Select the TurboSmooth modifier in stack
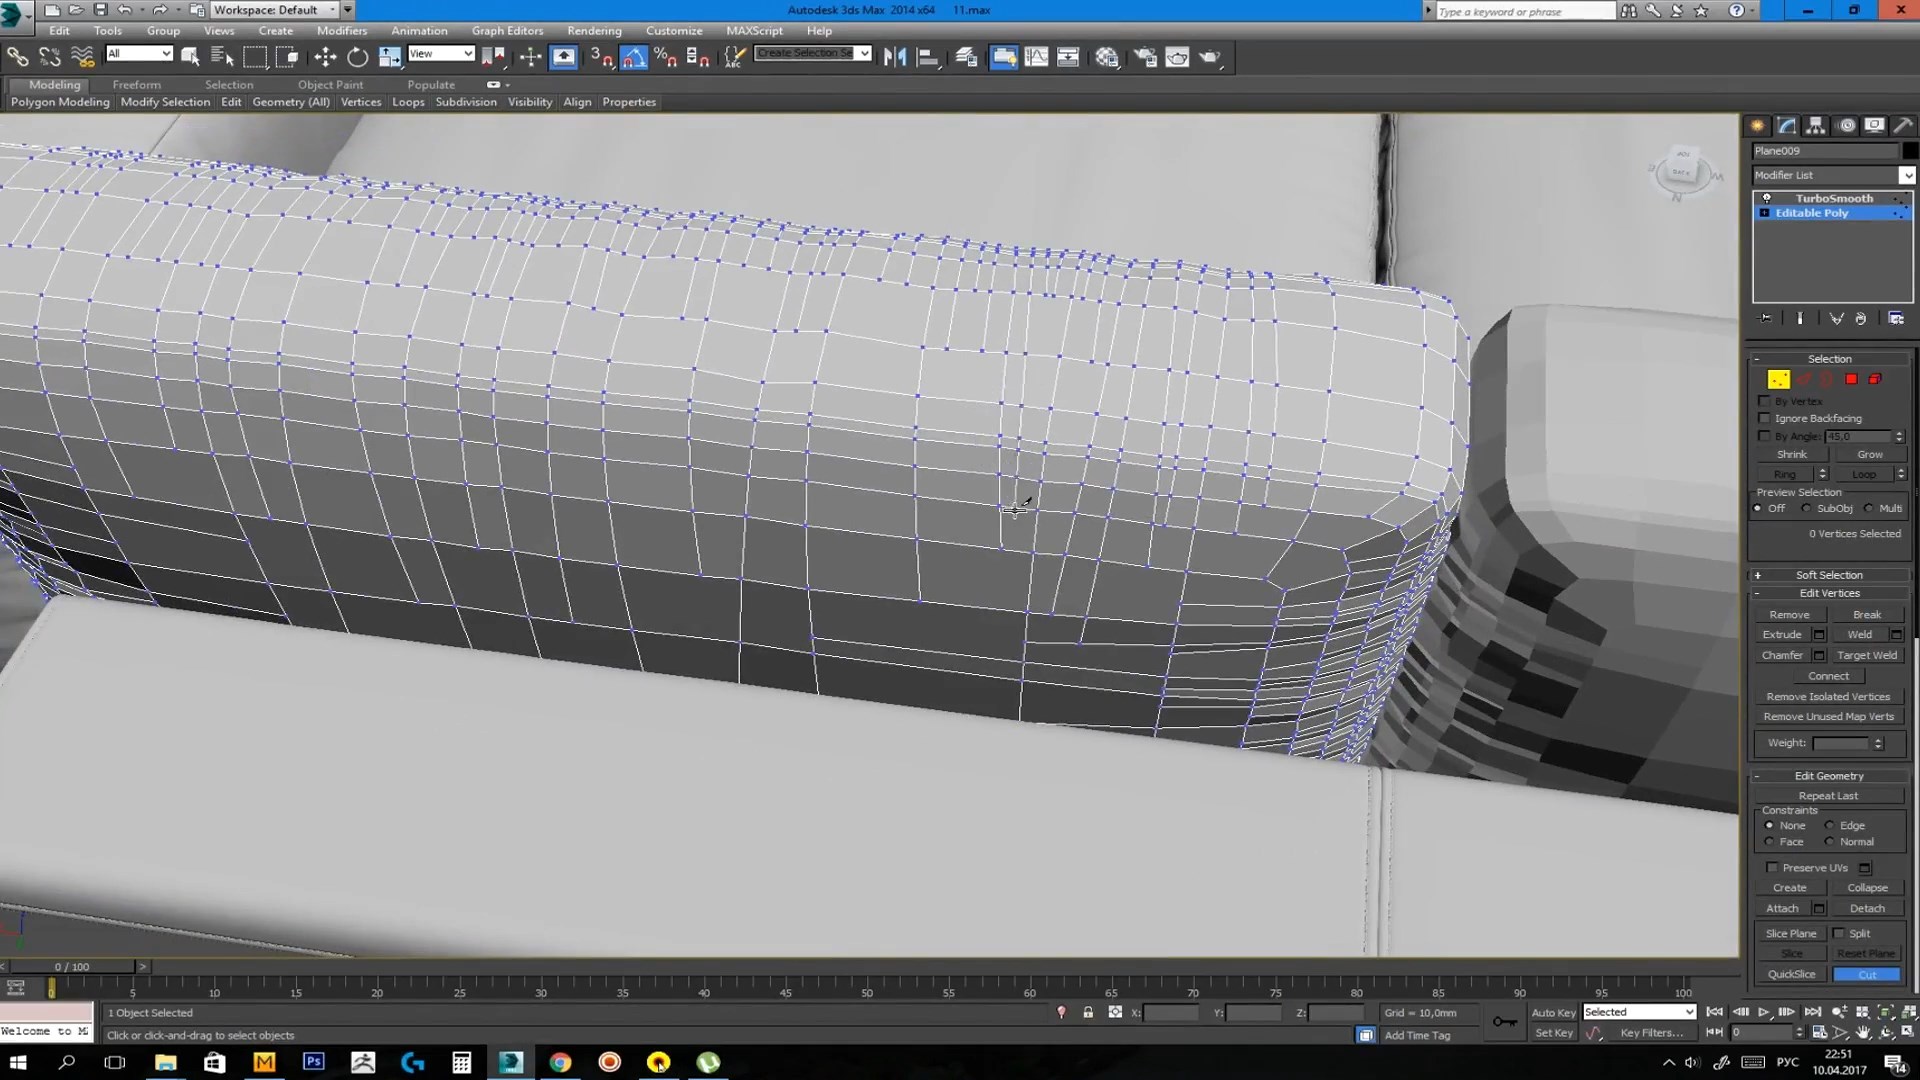The height and width of the screenshot is (1080, 1920). click(1833, 198)
